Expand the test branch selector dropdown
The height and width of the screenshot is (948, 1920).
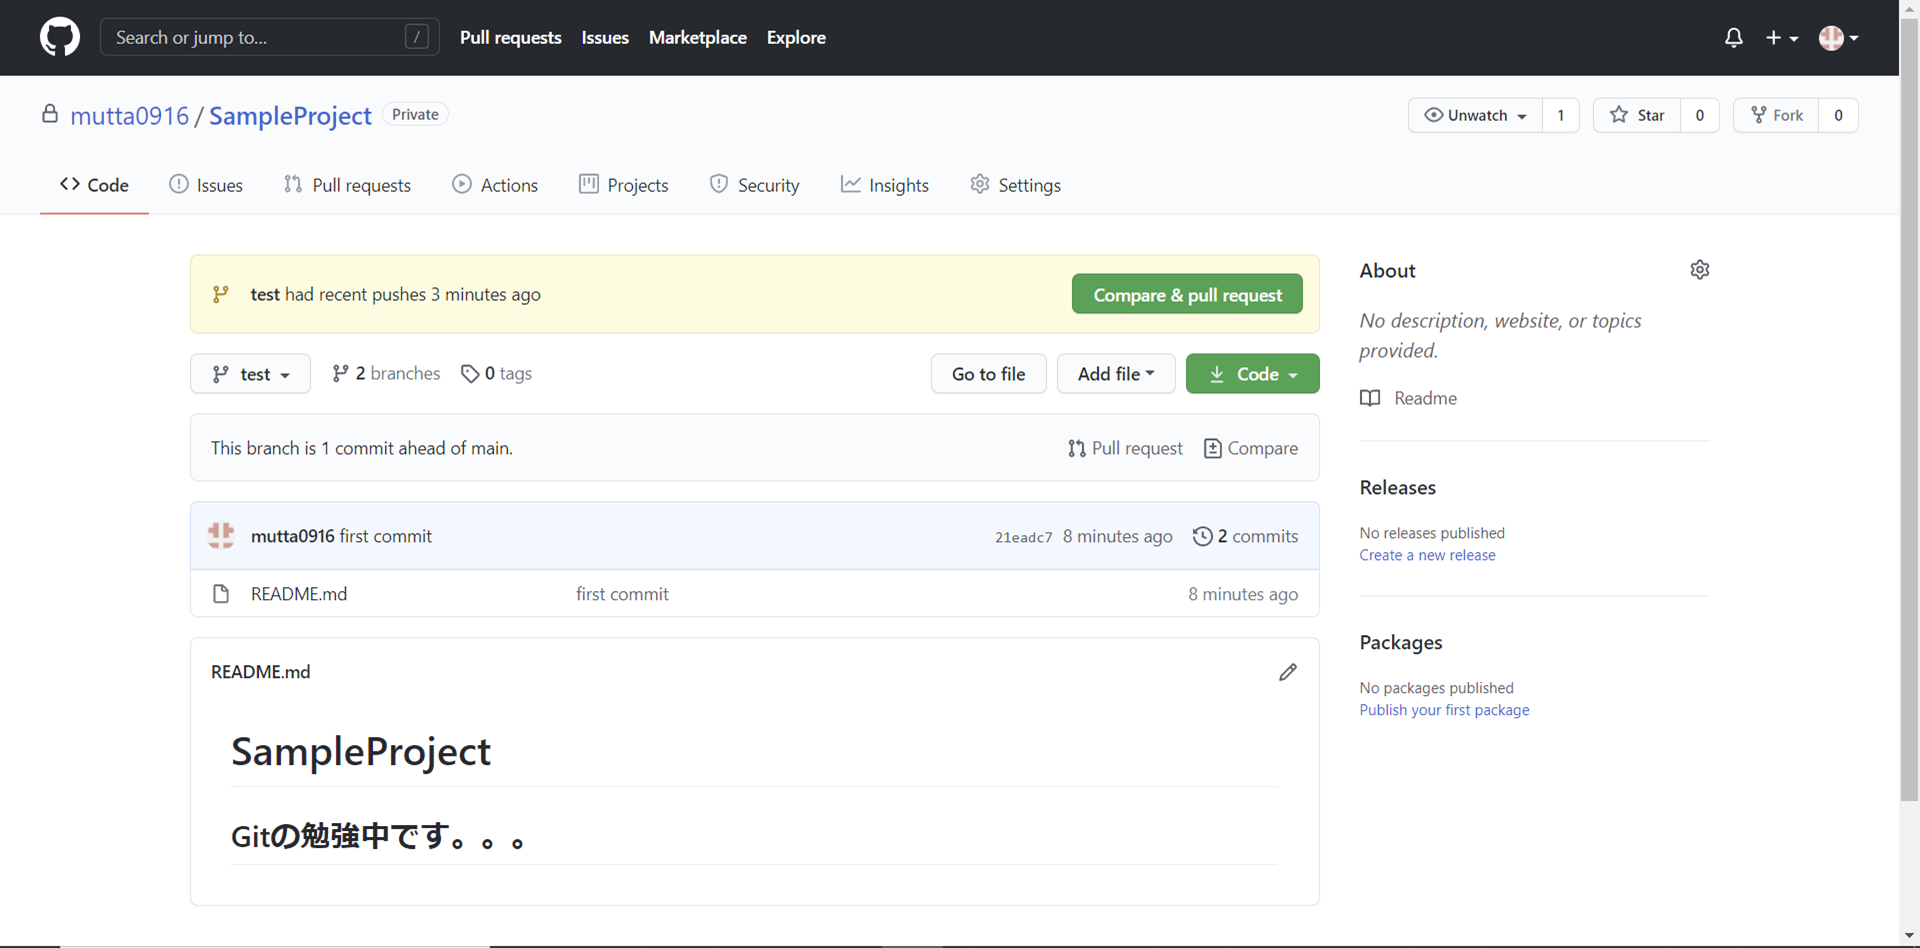pos(250,374)
